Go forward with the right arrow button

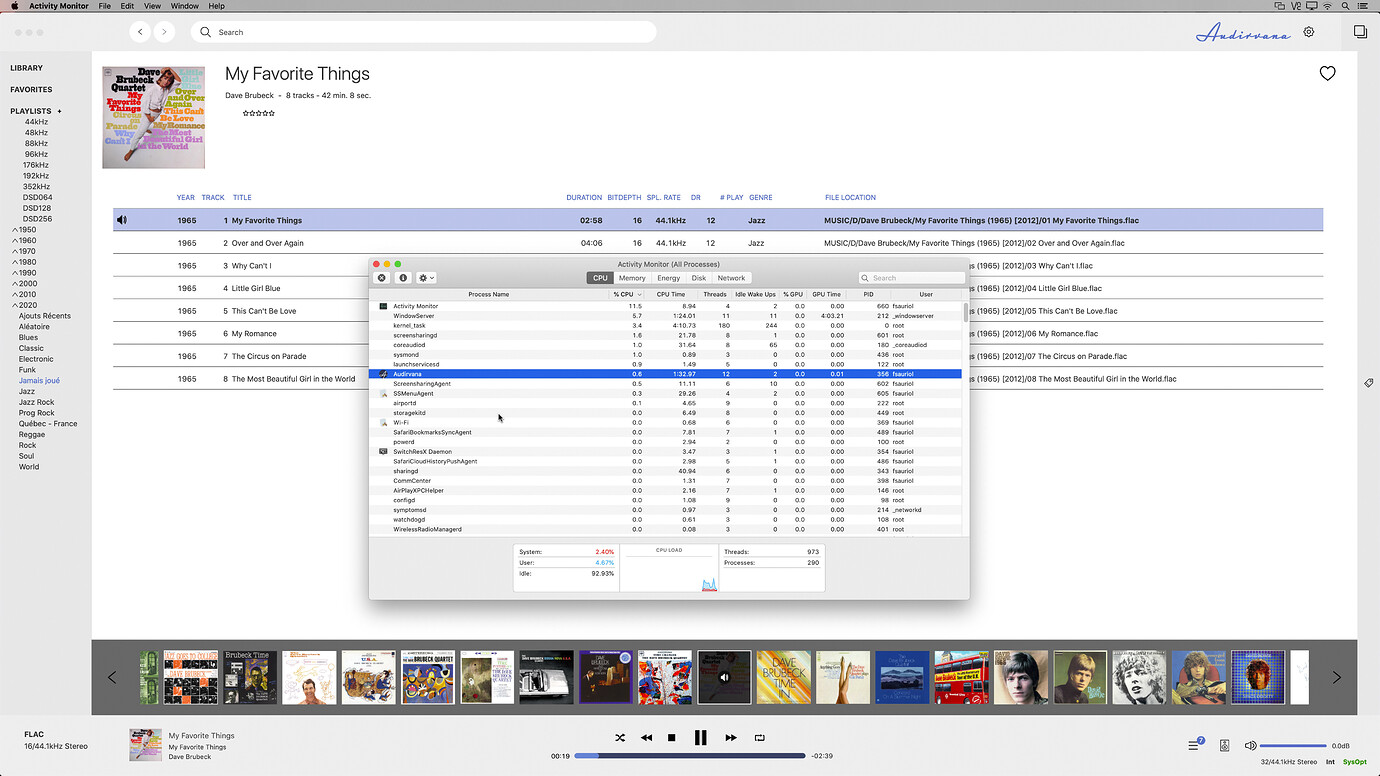coord(164,32)
